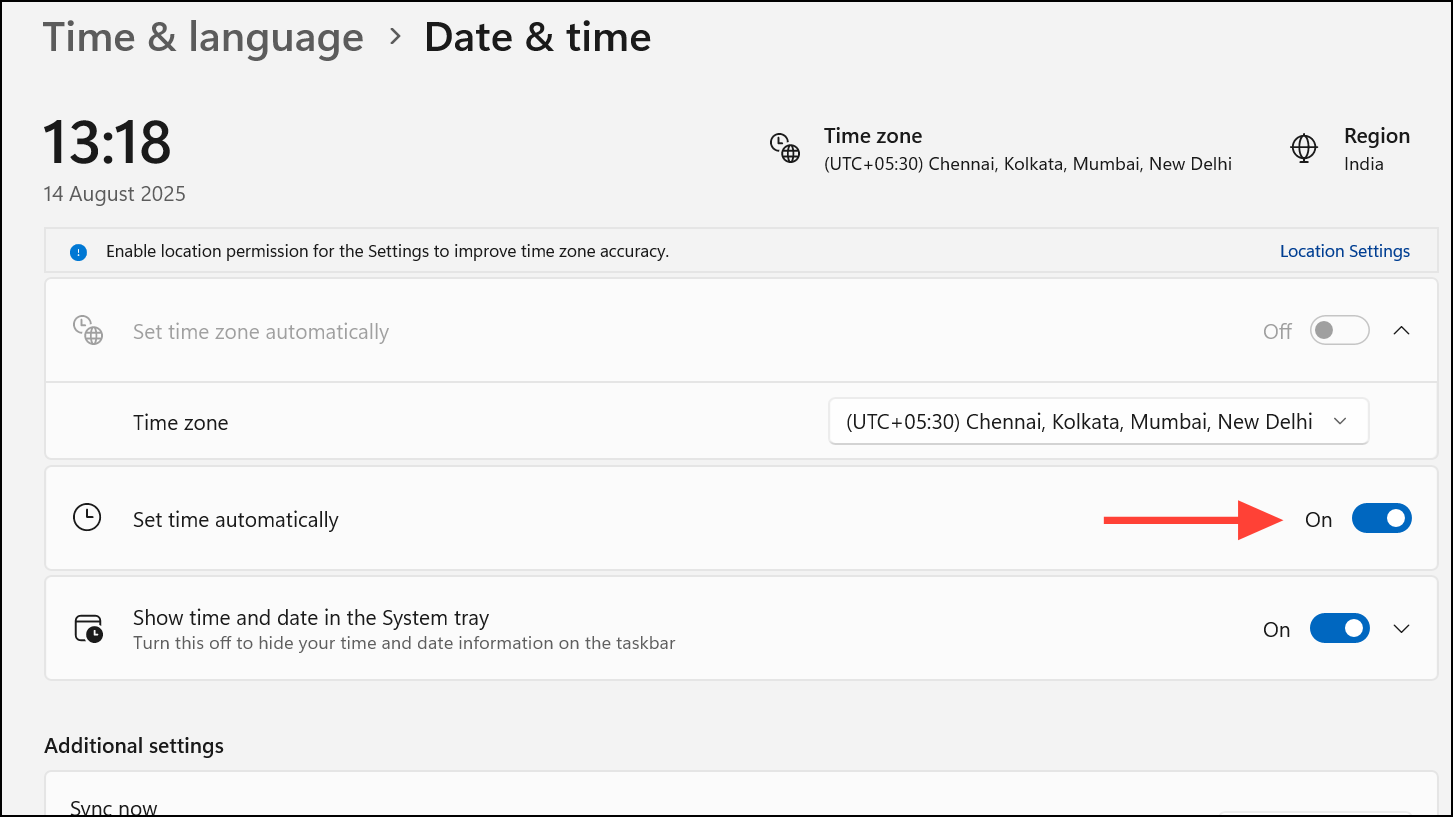Turn off the Set time automatically switch
The height and width of the screenshot is (817, 1453).
point(1381,518)
